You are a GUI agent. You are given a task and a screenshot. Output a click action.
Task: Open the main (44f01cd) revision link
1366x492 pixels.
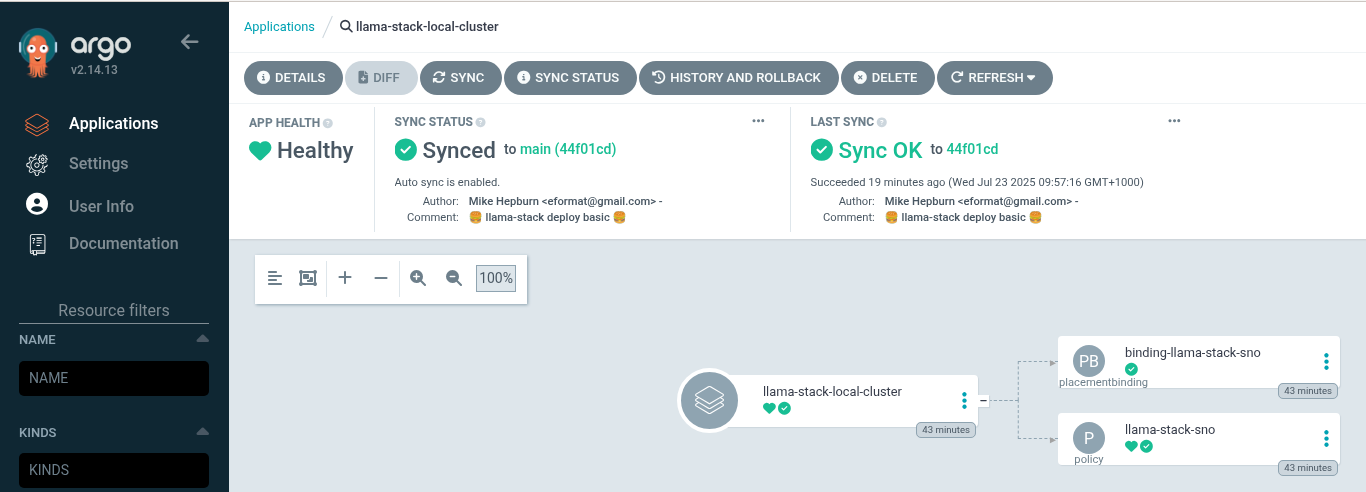click(568, 150)
